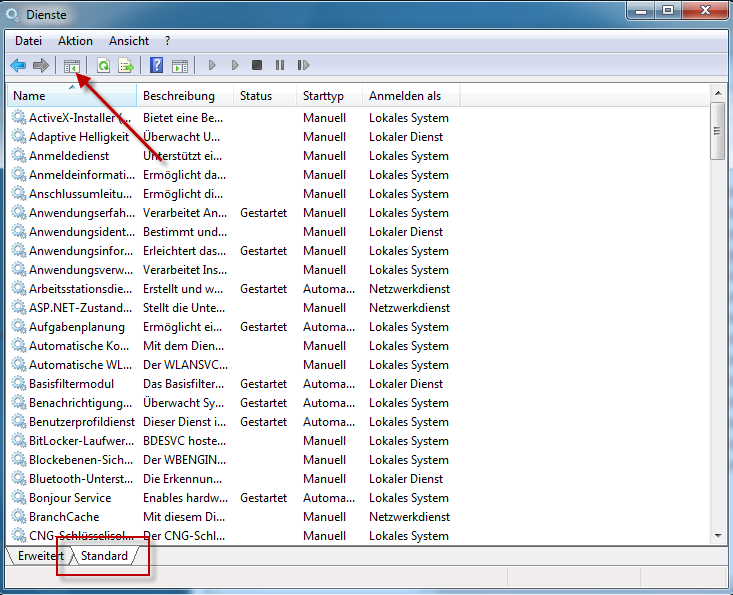Open the Aktion menu
The width and height of the screenshot is (733, 595).
click(75, 41)
